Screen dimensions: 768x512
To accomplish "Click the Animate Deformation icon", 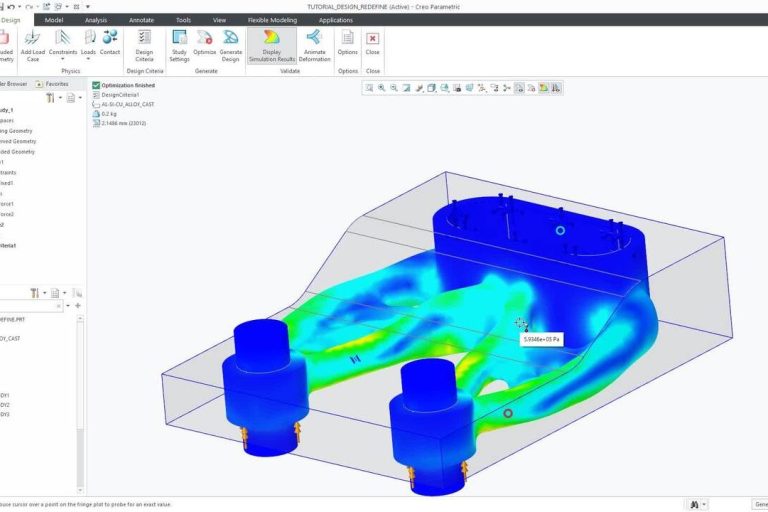I will 314,44.
